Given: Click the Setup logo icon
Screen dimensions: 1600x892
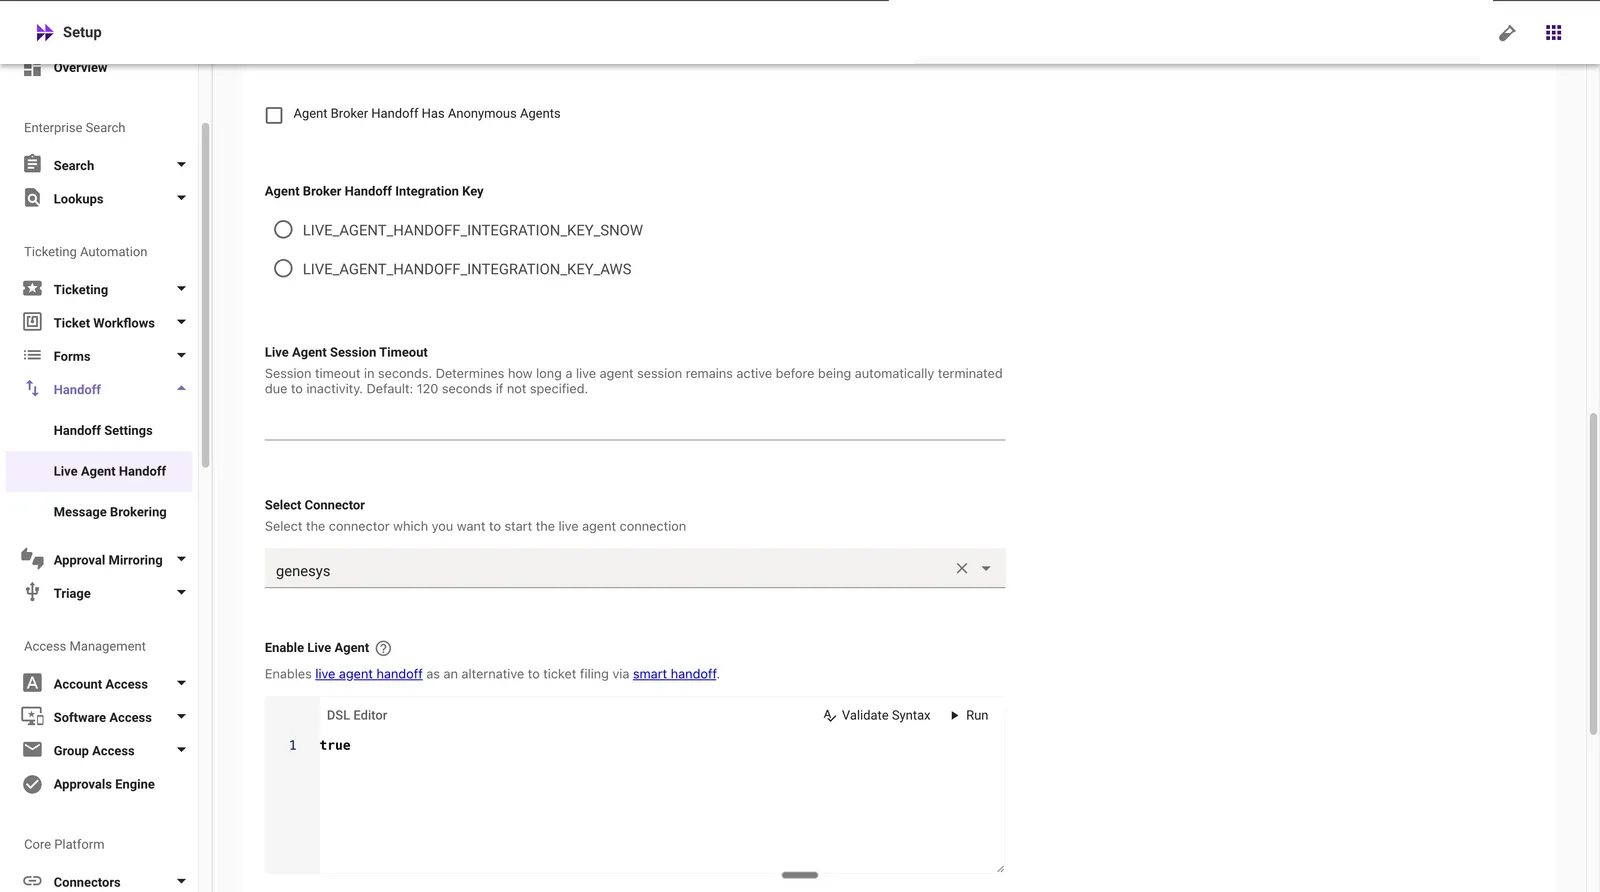Looking at the screenshot, I should [x=44, y=33].
